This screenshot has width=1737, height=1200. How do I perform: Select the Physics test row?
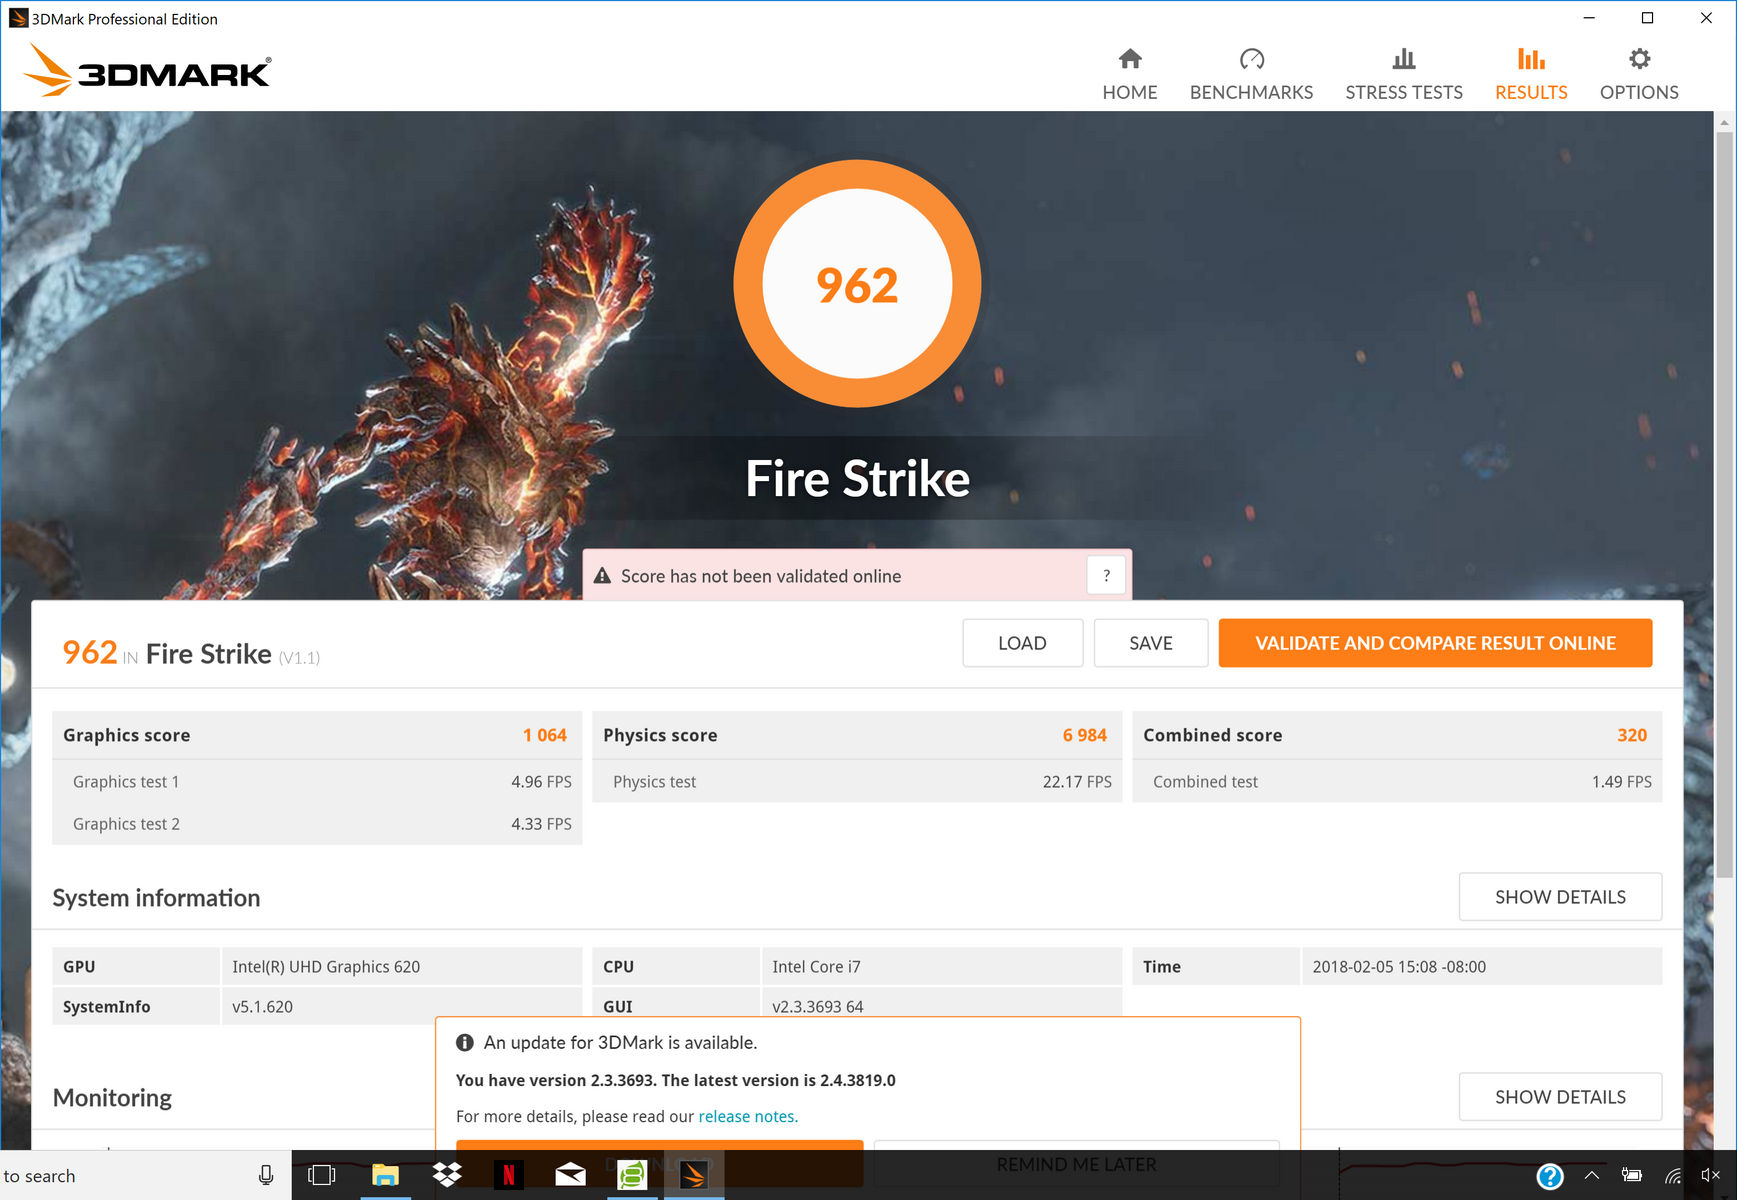coord(857,781)
